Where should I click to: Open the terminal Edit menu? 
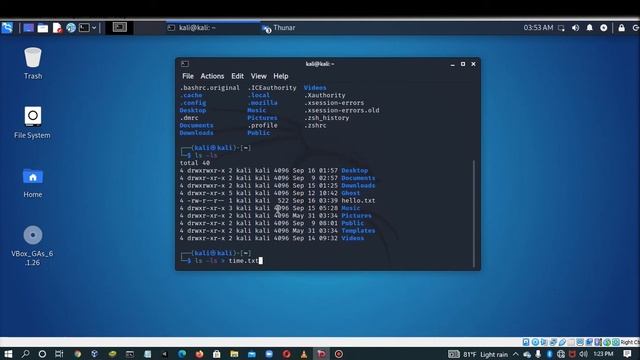(x=237, y=76)
